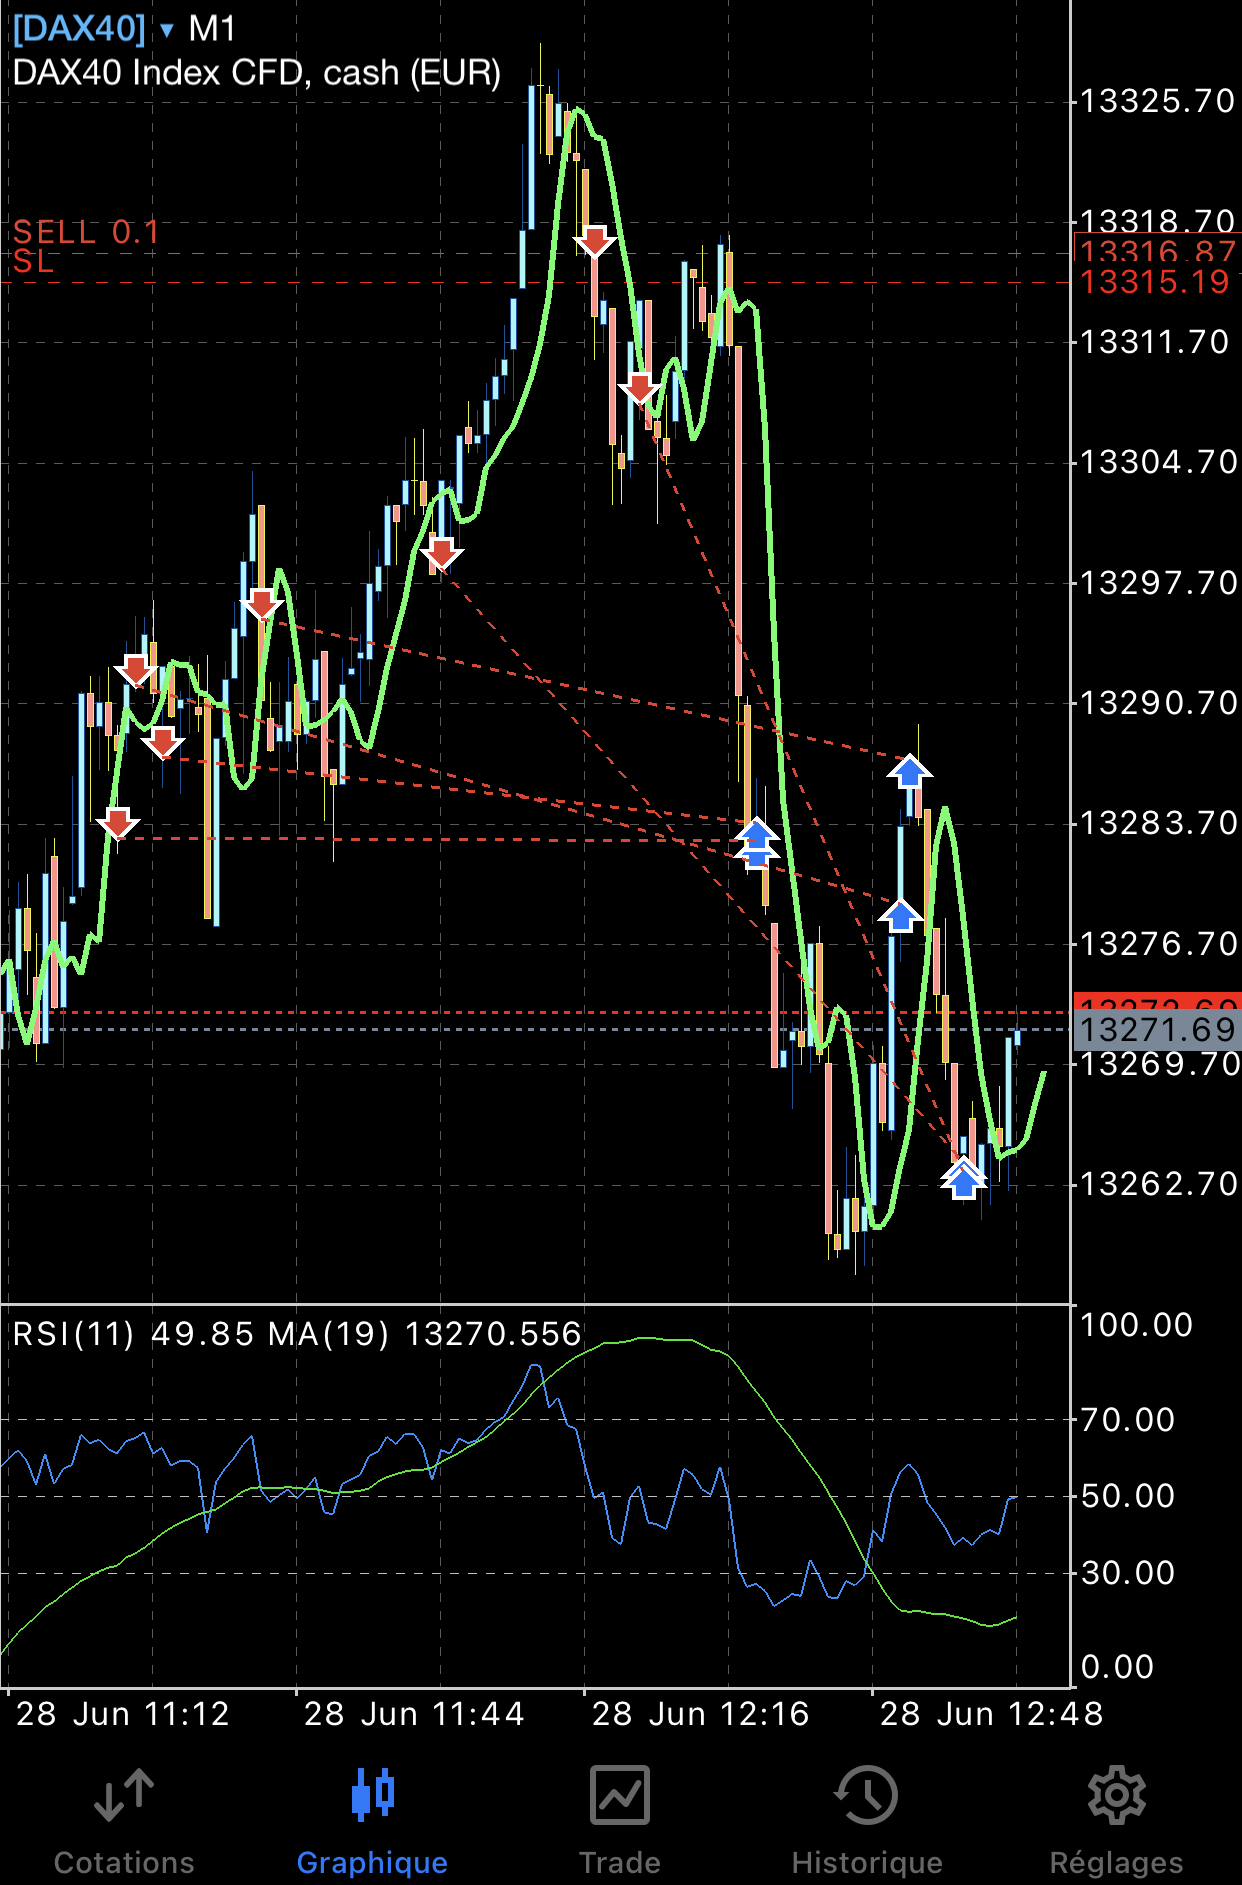Tap the Graphique tab label
Screen dimensions: 1242x1885
[x=372, y=1863]
